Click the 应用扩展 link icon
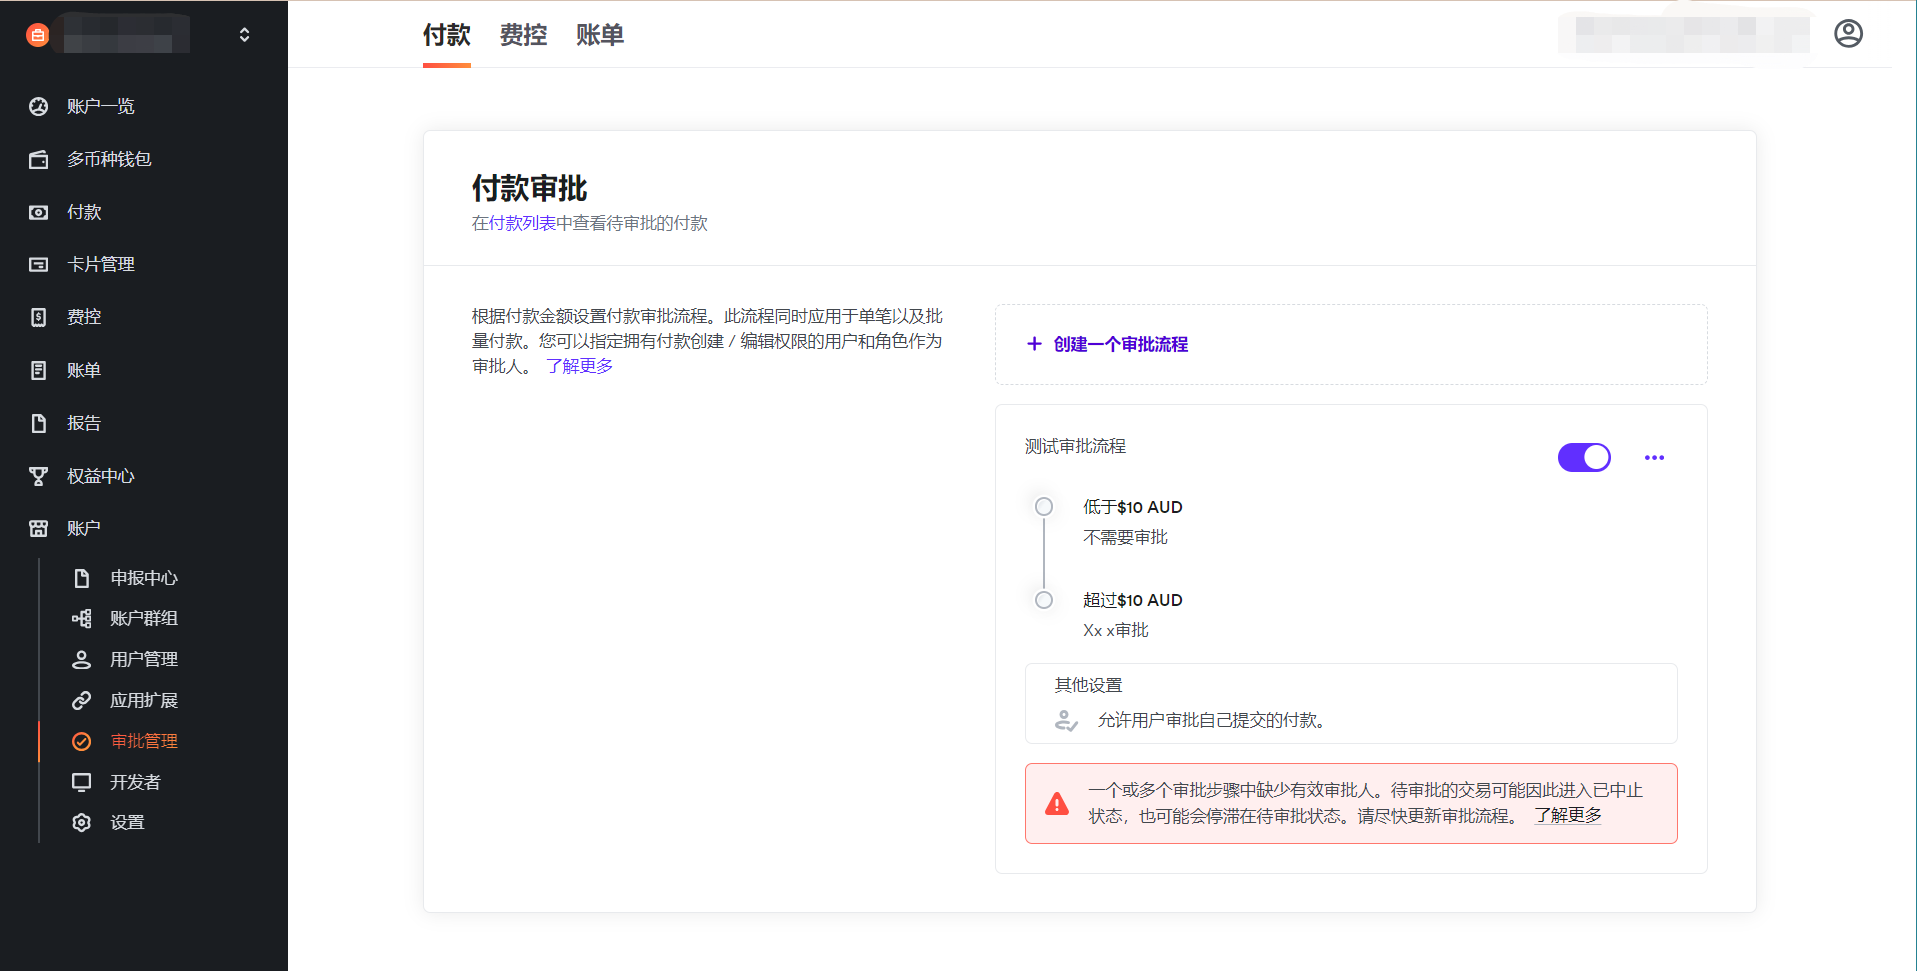Image resolution: width=1917 pixels, height=971 pixels. (82, 700)
